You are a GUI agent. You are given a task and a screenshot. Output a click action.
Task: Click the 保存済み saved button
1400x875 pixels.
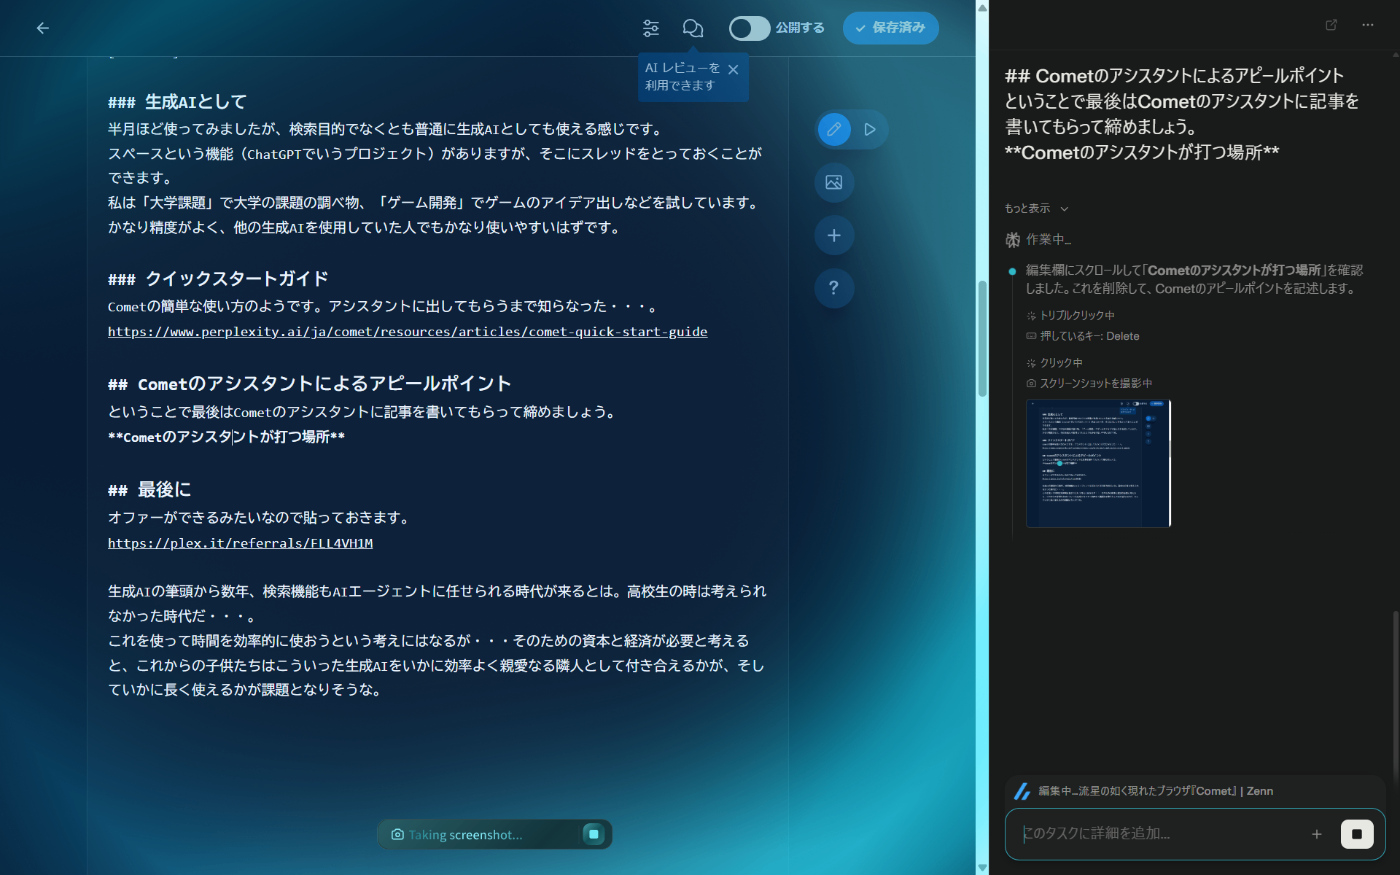click(891, 28)
